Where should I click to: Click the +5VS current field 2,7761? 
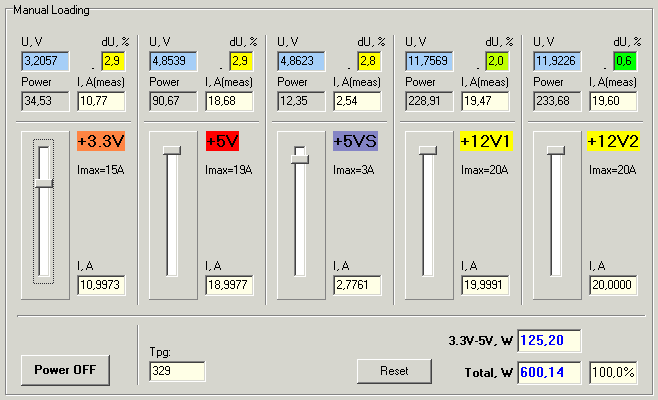click(x=357, y=285)
